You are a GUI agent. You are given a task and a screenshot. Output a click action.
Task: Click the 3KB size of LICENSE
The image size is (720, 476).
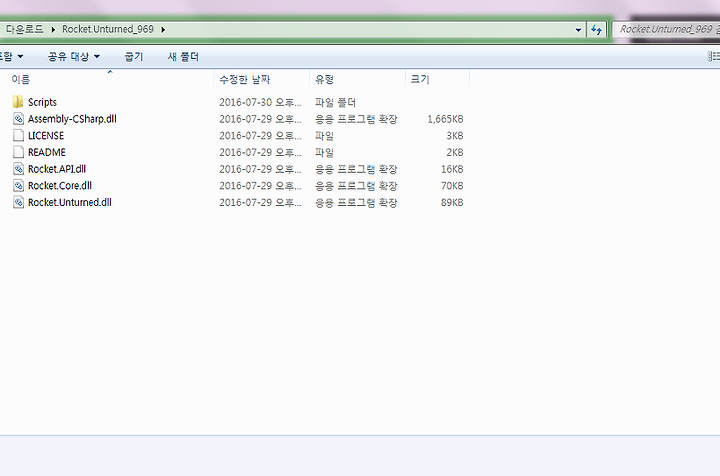point(455,135)
